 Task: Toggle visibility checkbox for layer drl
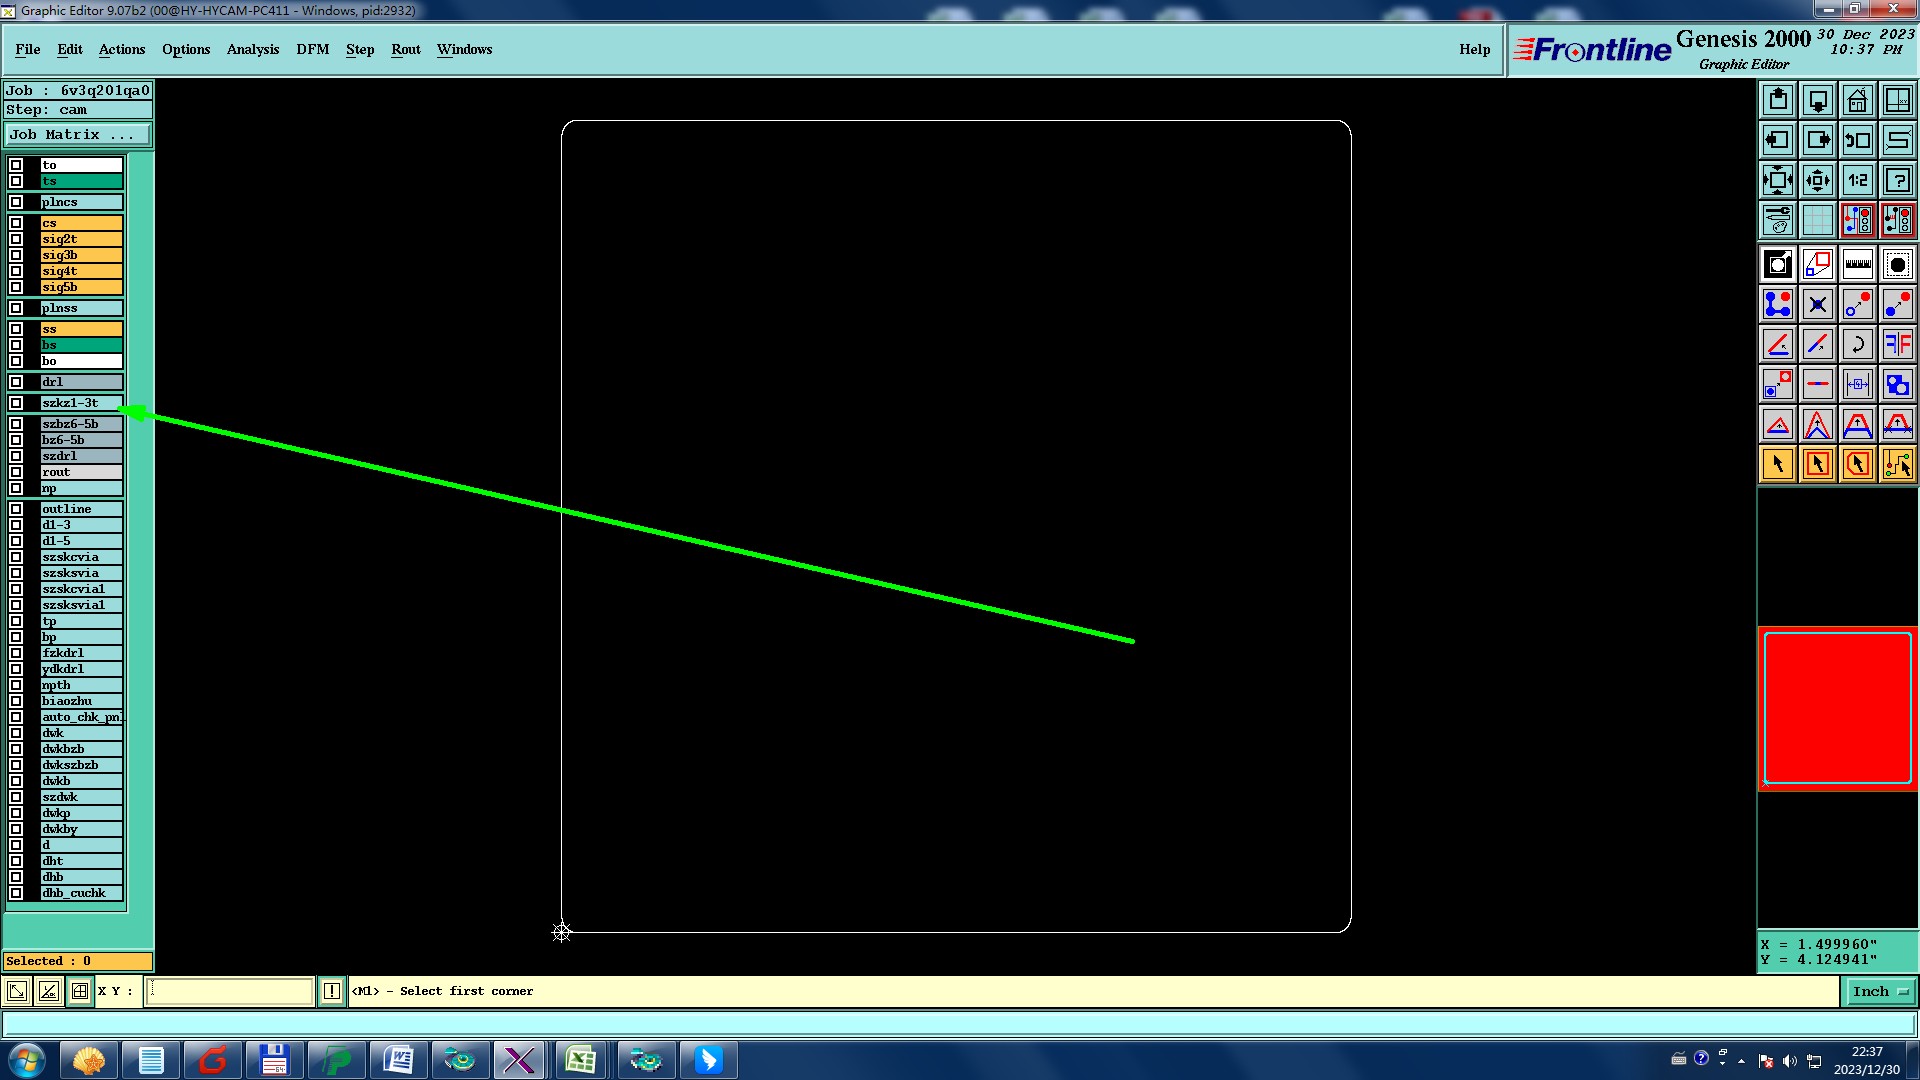click(16, 382)
